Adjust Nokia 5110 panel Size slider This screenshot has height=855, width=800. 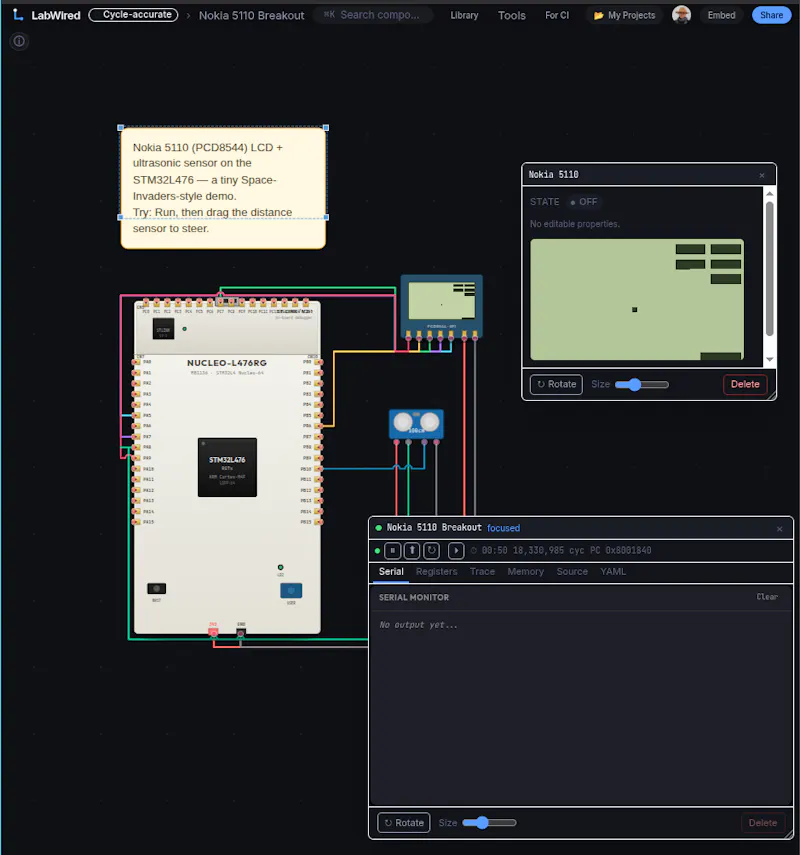(x=642, y=384)
